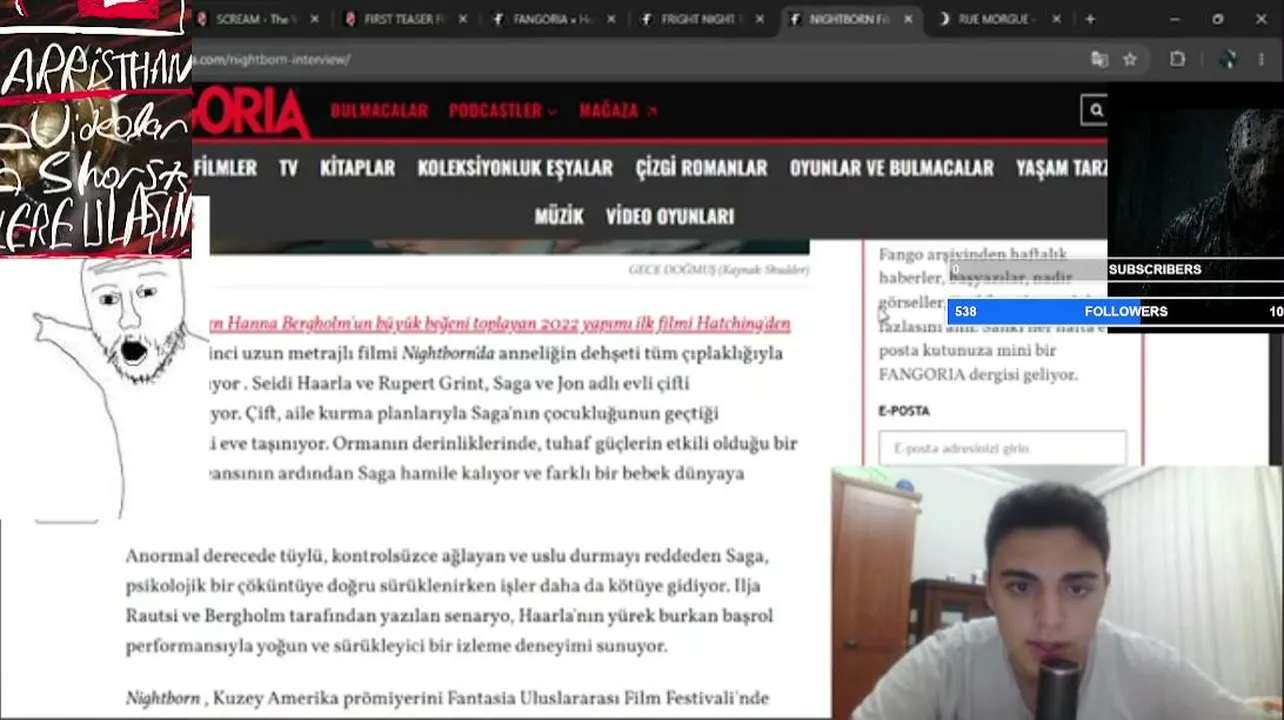Click the E-posta address input field
Viewport: 1284px width, 720px height.
pyautogui.click(x=1002, y=448)
